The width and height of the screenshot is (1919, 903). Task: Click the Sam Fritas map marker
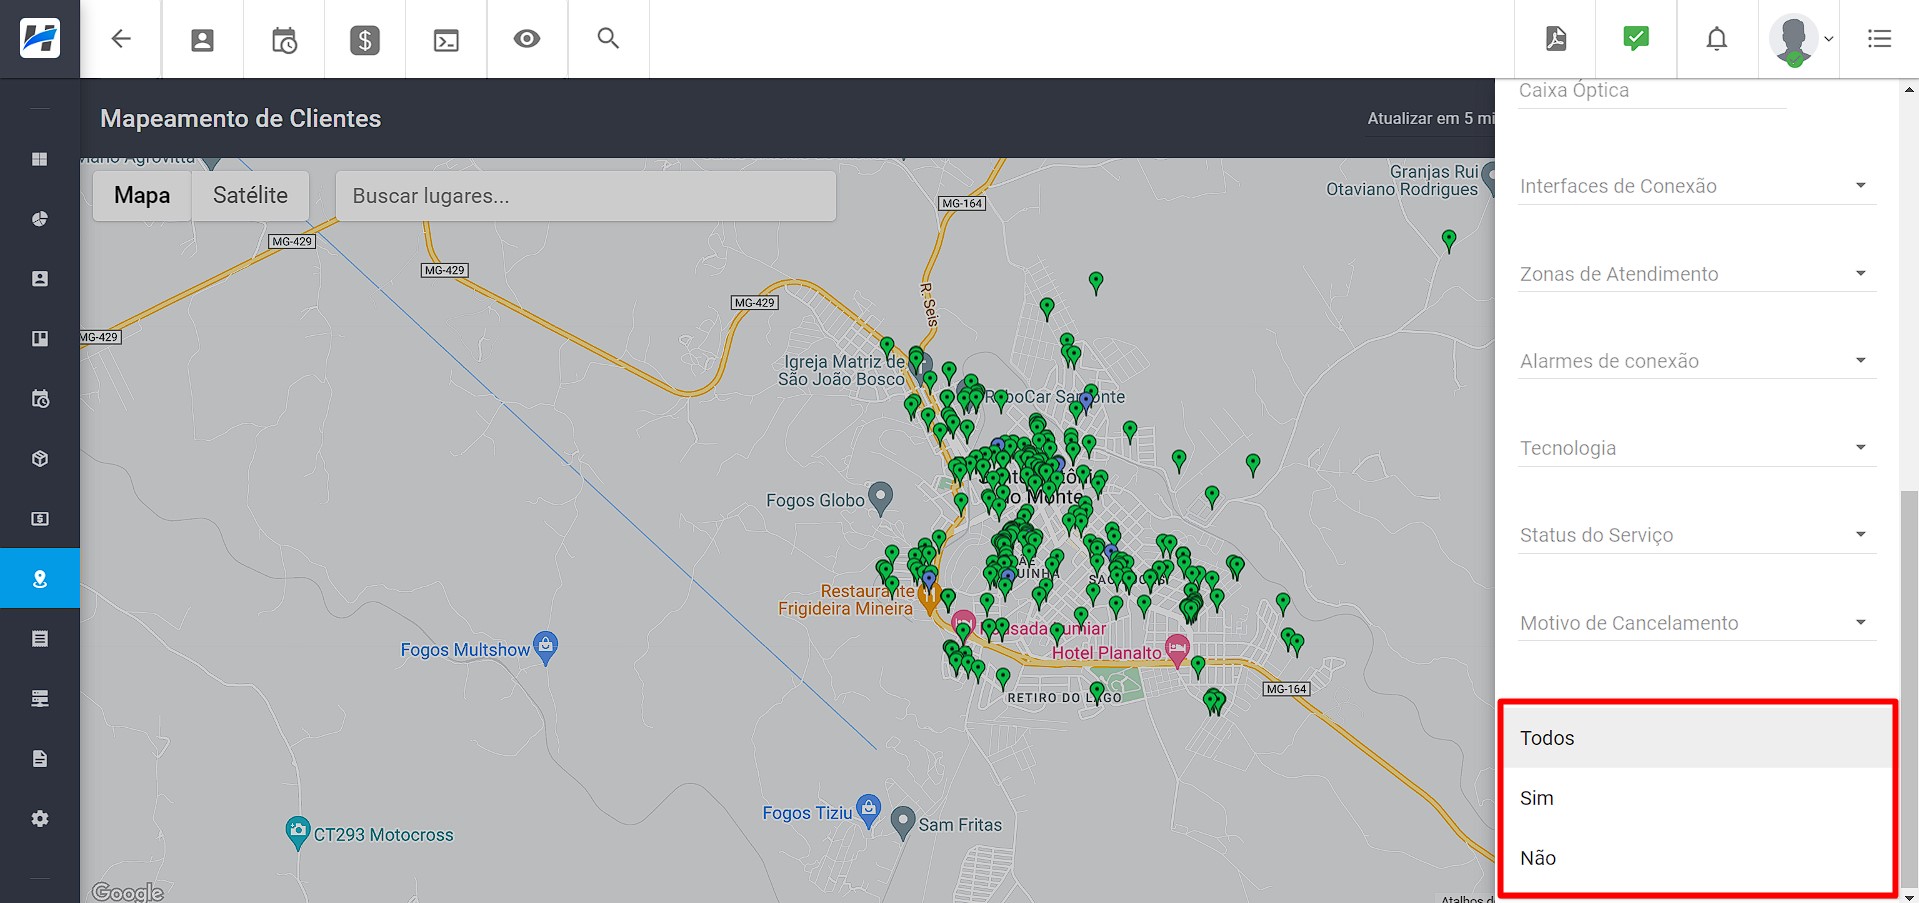point(903,822)
